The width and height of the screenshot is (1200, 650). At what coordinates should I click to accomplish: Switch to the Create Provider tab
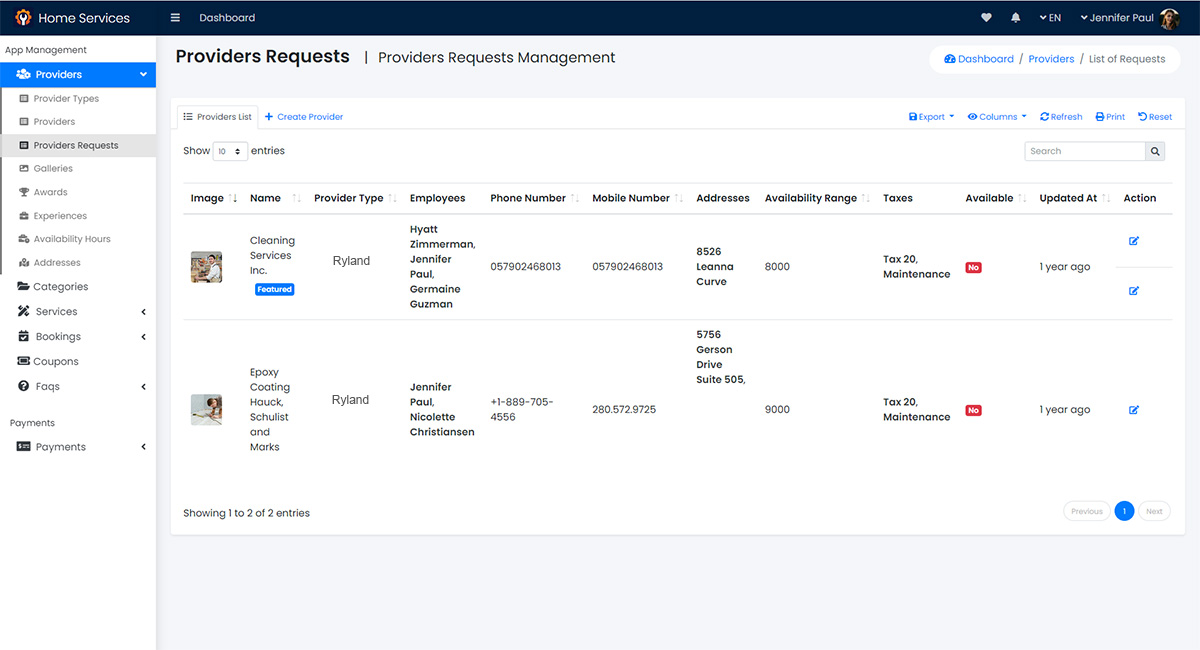tap(304, 117)
